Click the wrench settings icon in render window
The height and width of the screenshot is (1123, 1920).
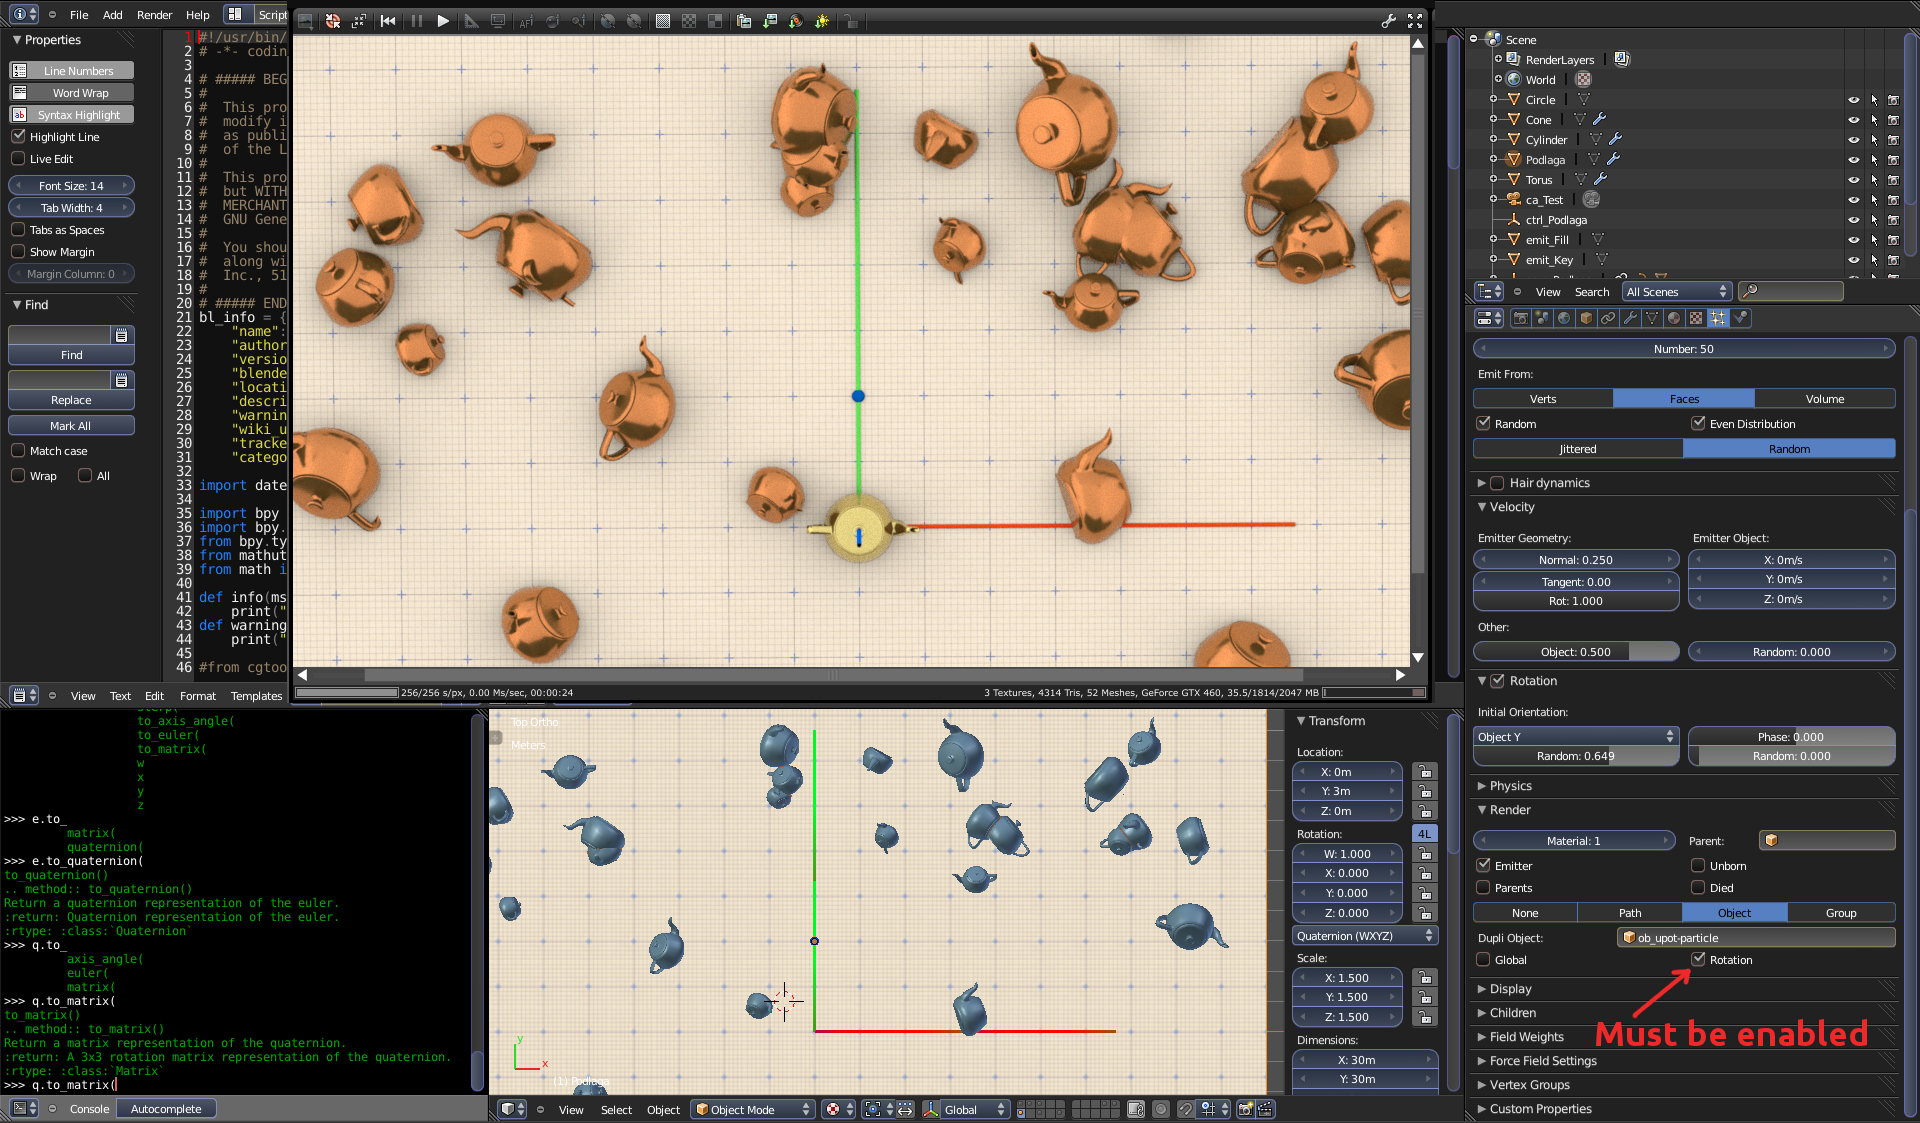click(1388, 21)
